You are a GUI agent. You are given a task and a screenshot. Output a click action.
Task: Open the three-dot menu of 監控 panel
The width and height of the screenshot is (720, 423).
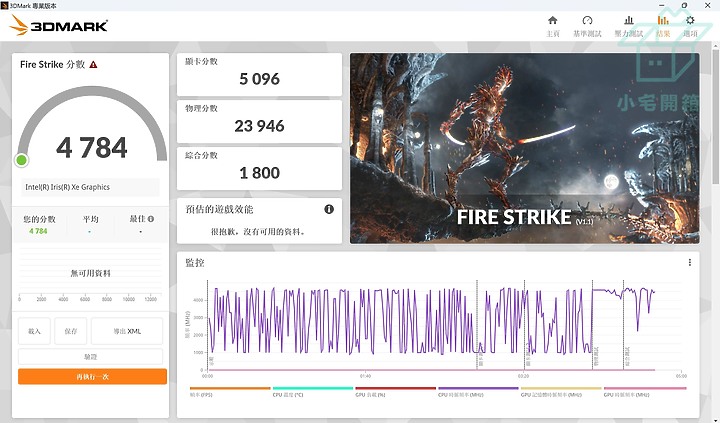coord(690,262)
